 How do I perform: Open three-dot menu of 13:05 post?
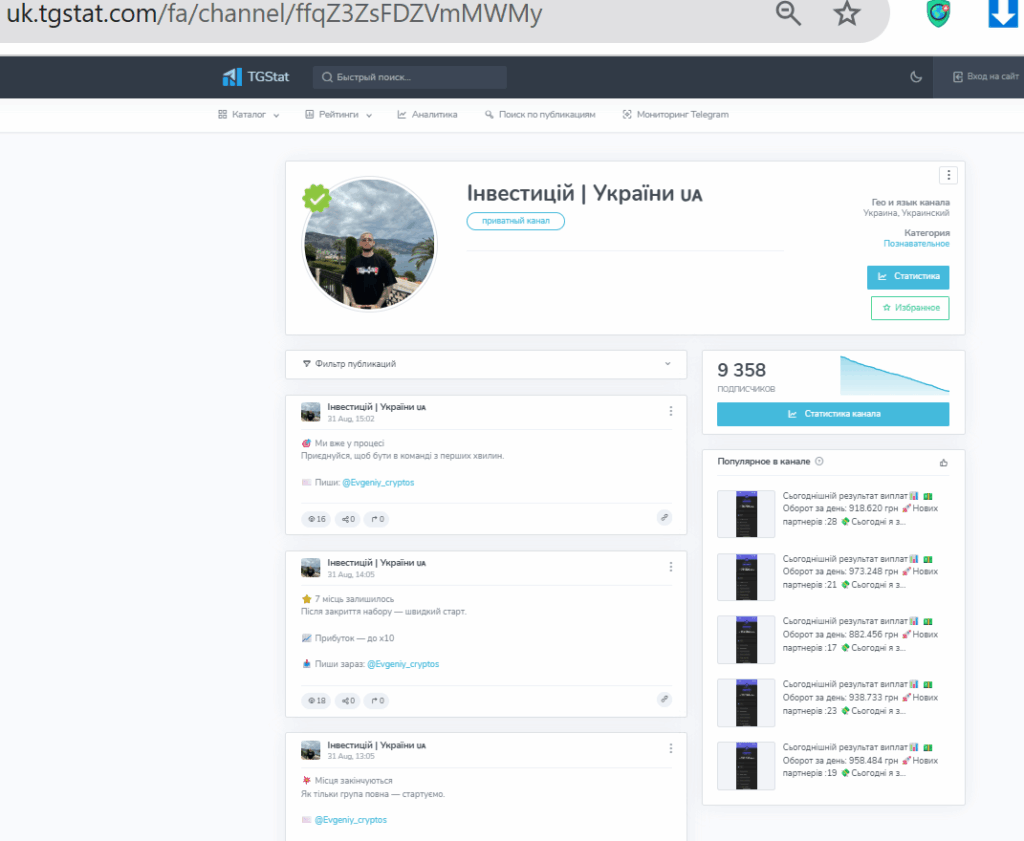[671, 749]
